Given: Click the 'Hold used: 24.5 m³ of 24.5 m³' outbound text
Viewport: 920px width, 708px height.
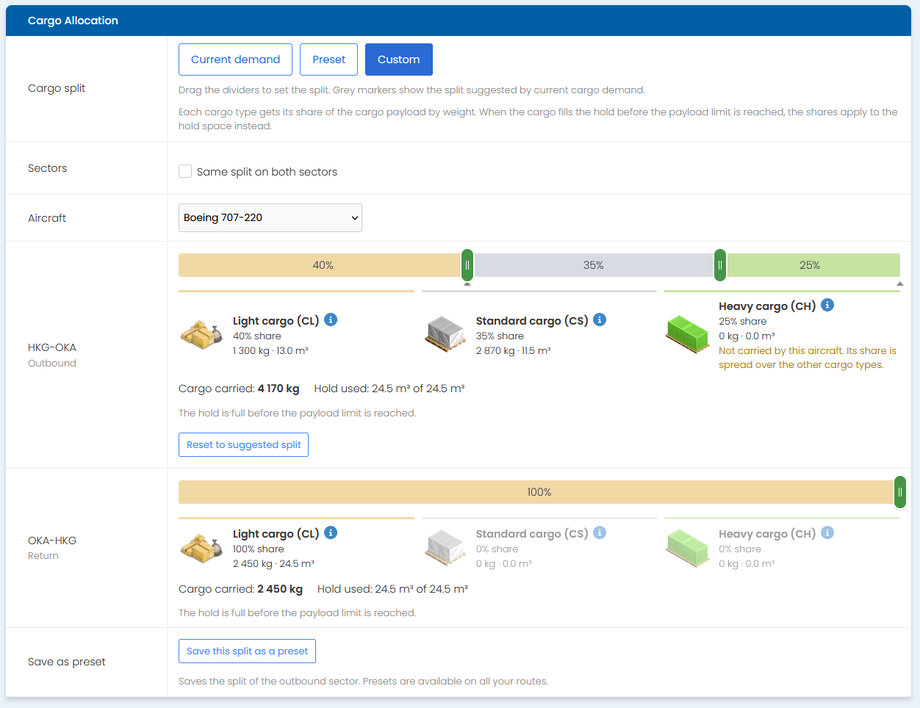Looking at the screenshot, I should [389, 388].
